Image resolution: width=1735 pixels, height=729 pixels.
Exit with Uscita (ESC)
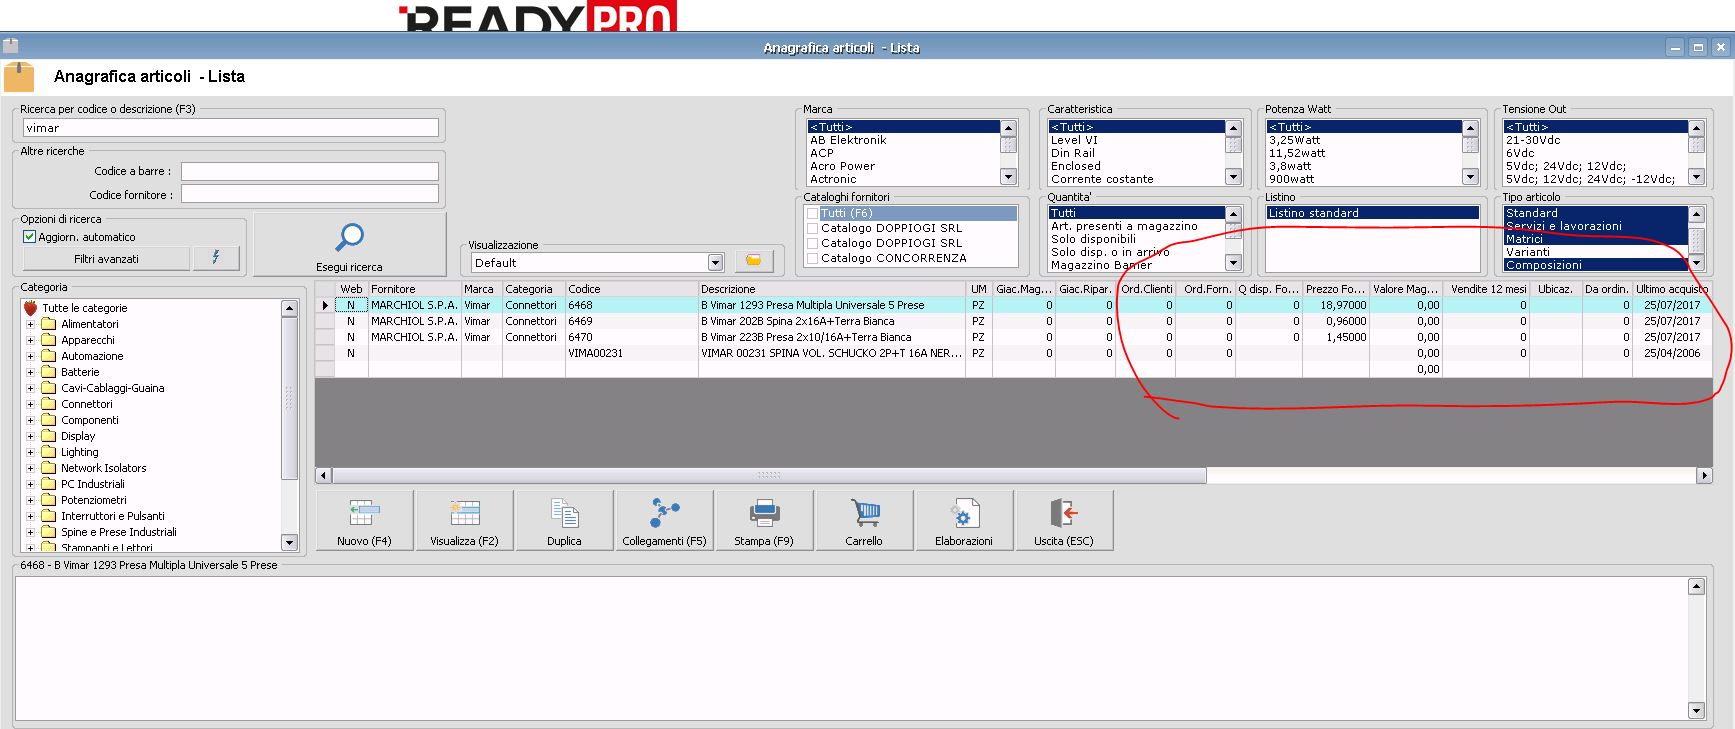tap(1064, 520)
